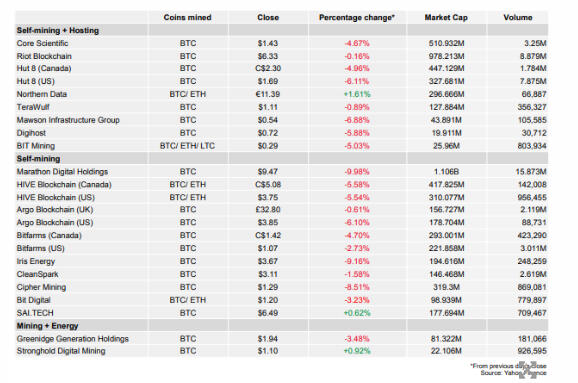Click the Core Scientific row name

click(x=42, y=43)
